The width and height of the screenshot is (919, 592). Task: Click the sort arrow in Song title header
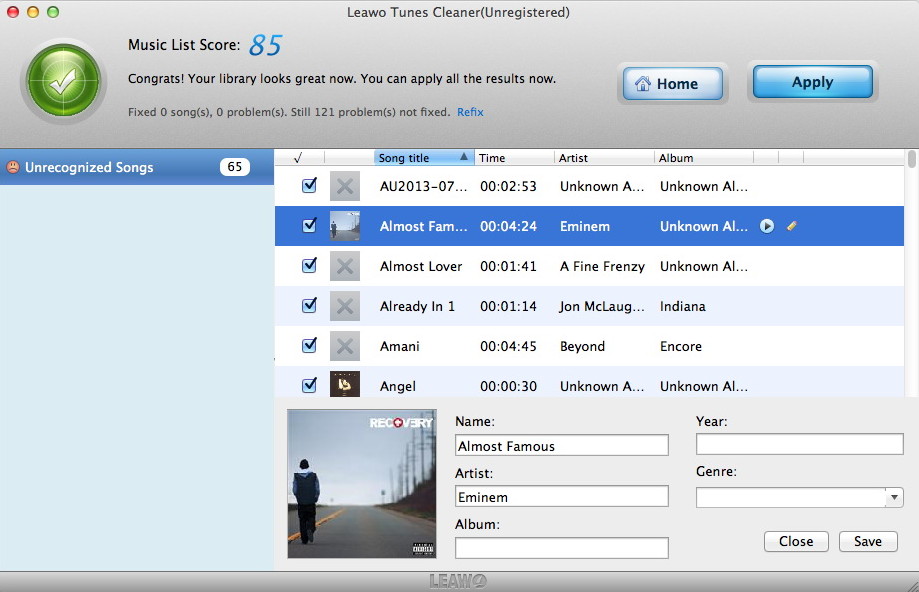tap(464, 156)
